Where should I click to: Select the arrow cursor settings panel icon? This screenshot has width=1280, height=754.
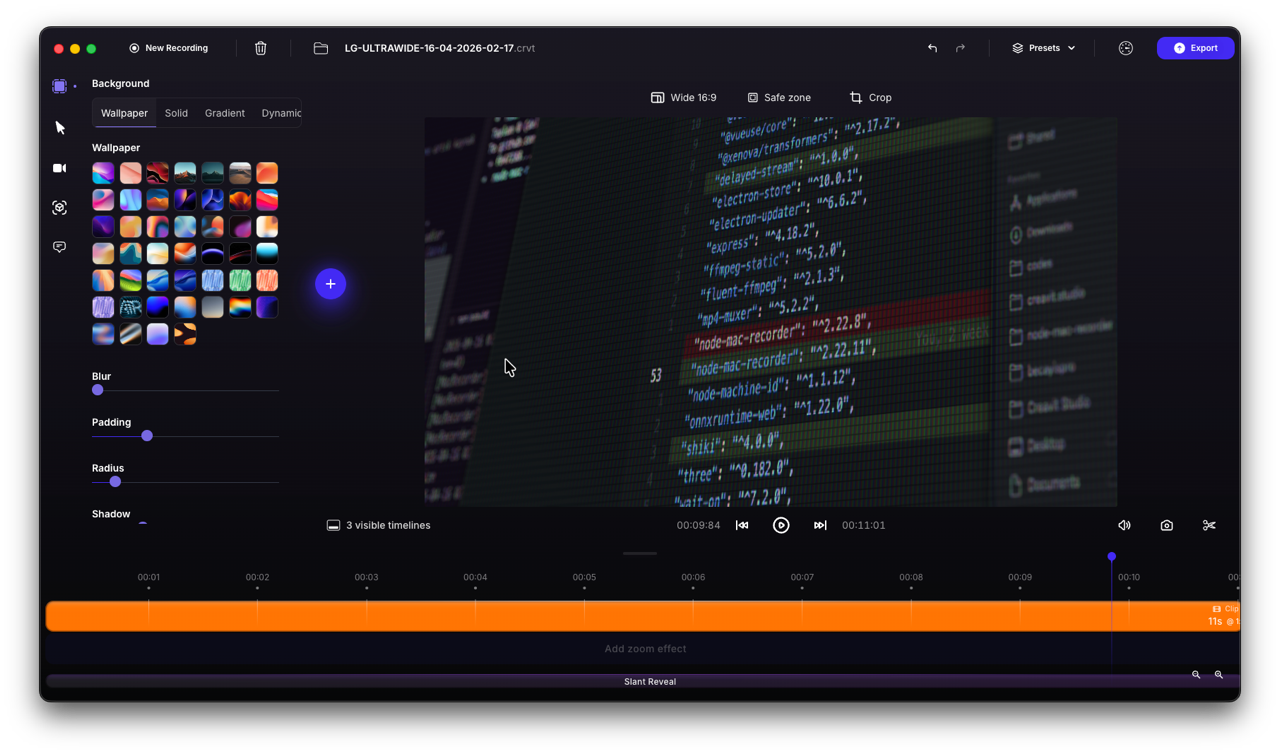point(59,127)
